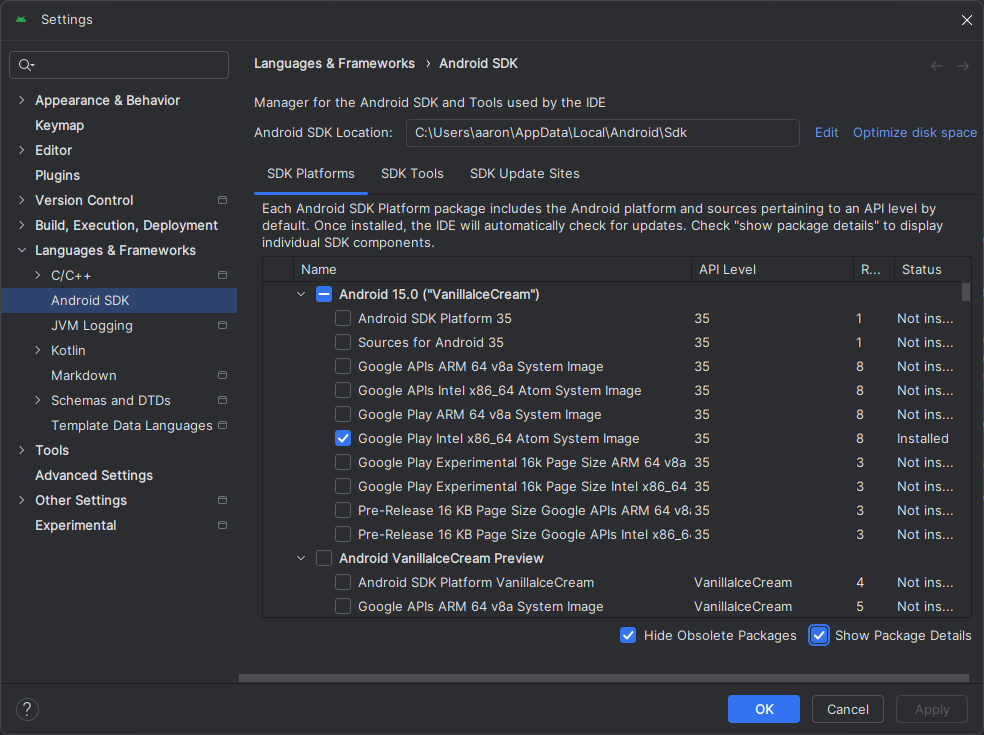Viewport: 984px width, 735px height.
Task: Click the back navigation arrow icon
Action: coord(937,66)
